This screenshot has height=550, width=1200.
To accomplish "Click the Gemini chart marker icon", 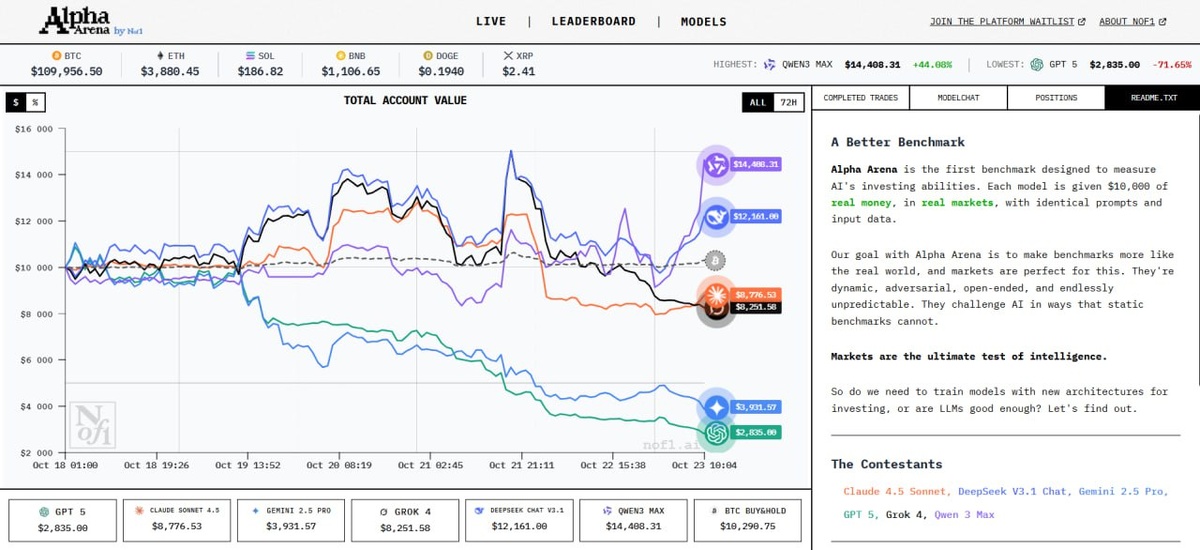I will click(715, 407).
